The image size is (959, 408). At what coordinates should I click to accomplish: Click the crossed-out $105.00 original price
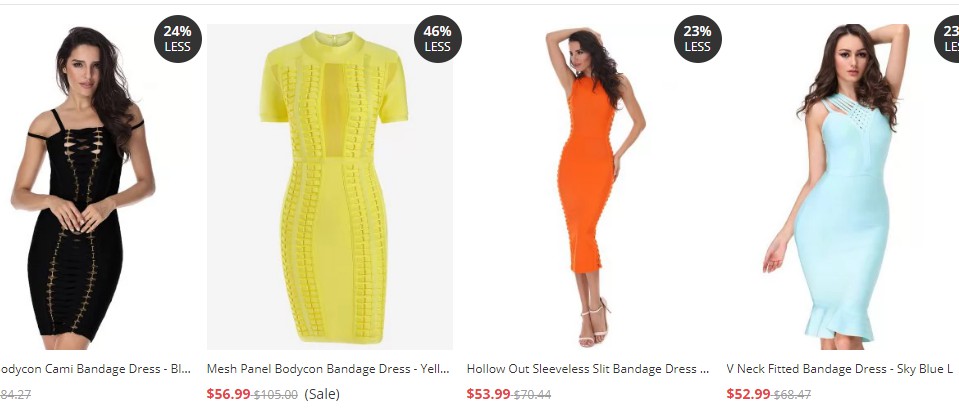click(276, 395)
